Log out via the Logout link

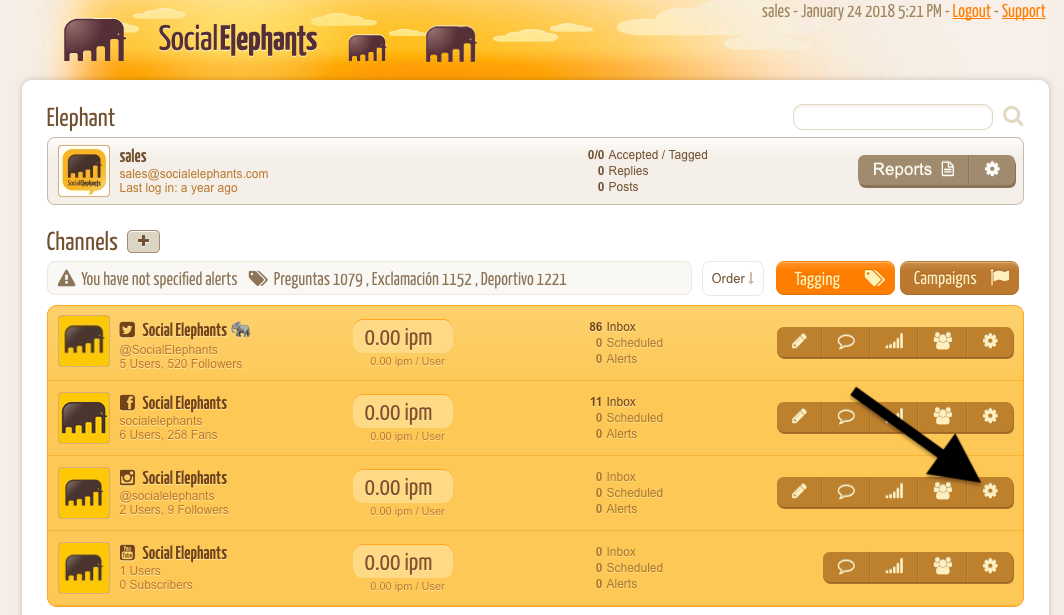pyautogui.click(x=971, y=12)
